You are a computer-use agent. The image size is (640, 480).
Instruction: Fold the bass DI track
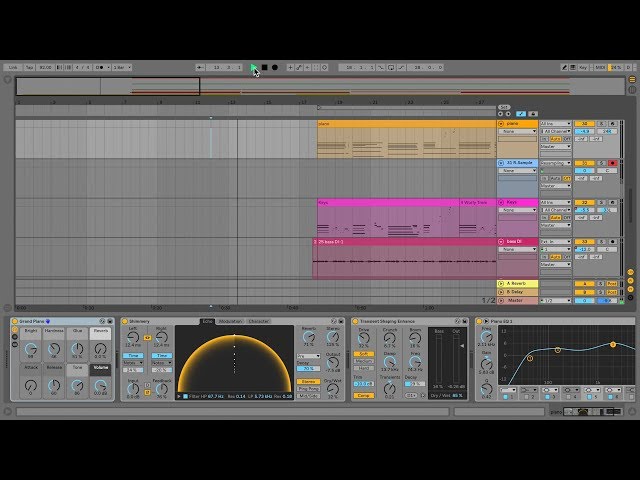(x=501, y=242)
